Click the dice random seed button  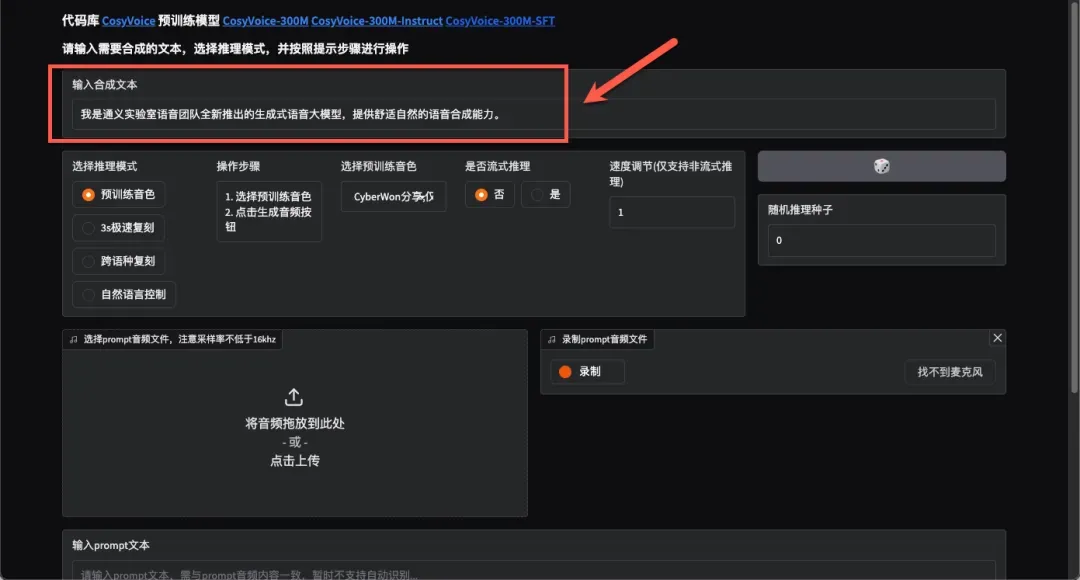(881, 166)
